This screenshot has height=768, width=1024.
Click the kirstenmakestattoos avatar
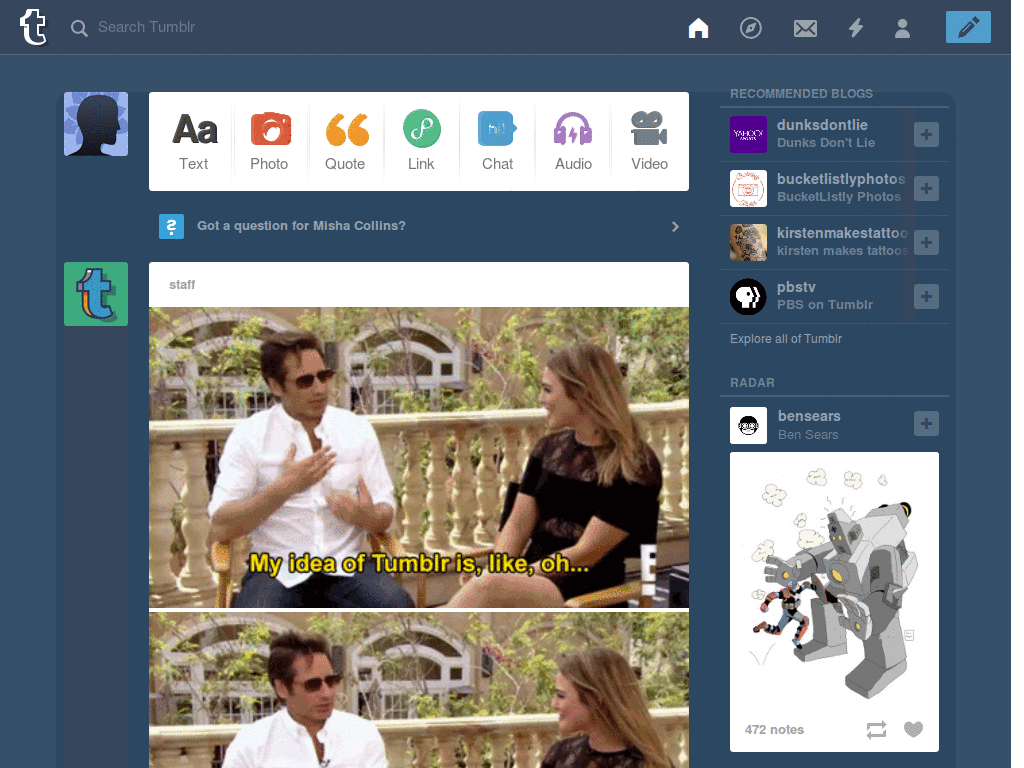click(748, 242)
